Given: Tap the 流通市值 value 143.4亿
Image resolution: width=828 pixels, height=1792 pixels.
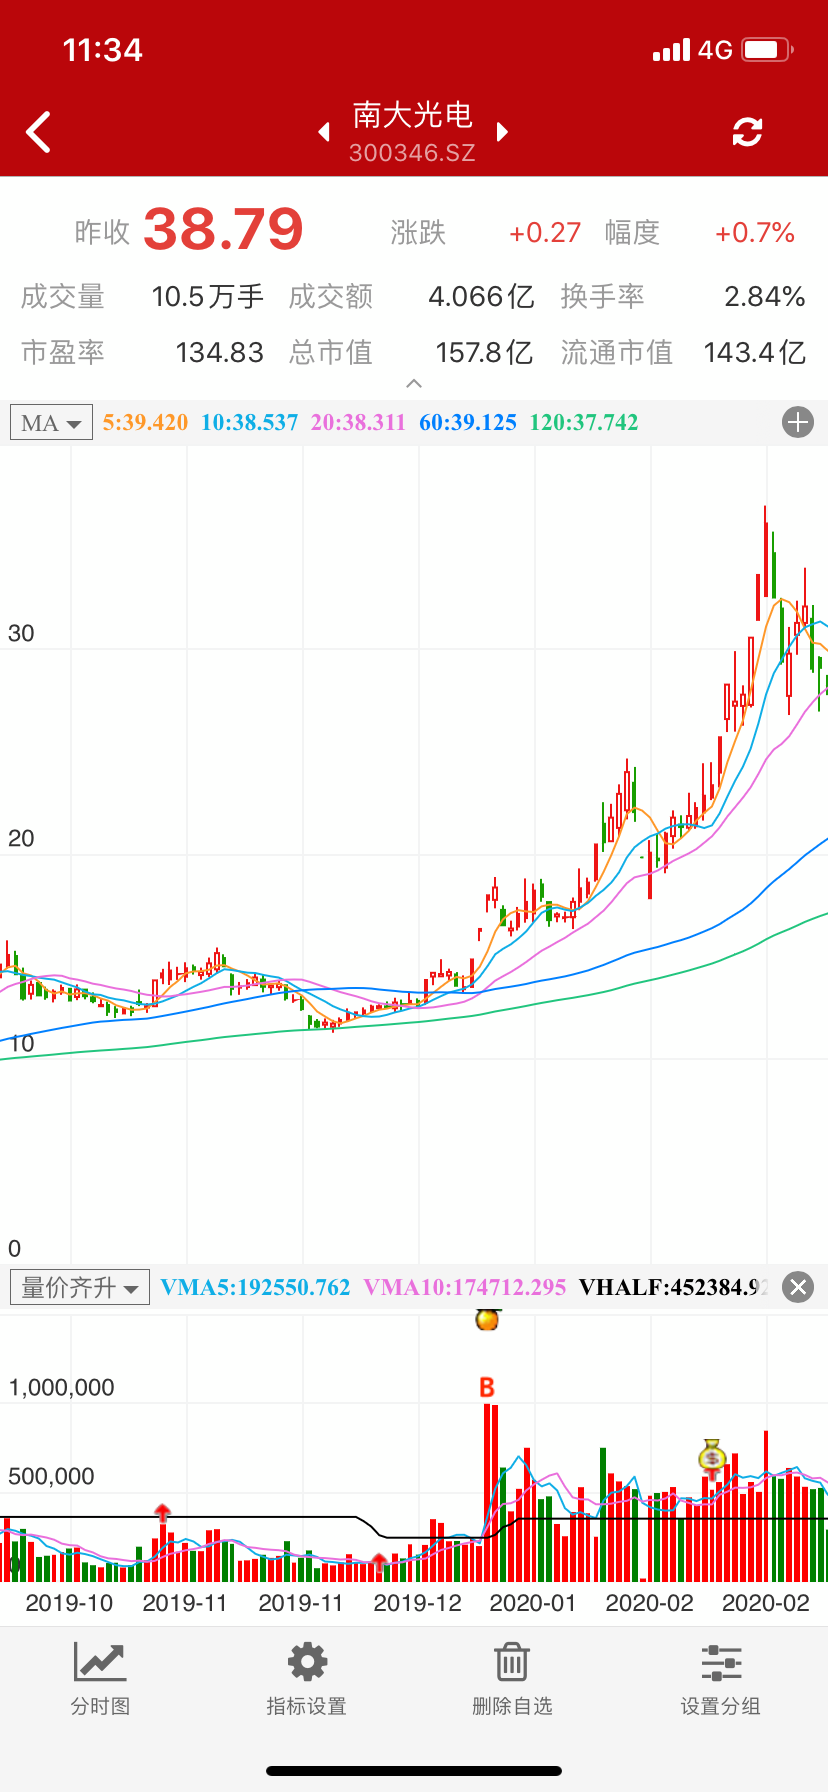Looking at the screenshot, I should point(755,352).
